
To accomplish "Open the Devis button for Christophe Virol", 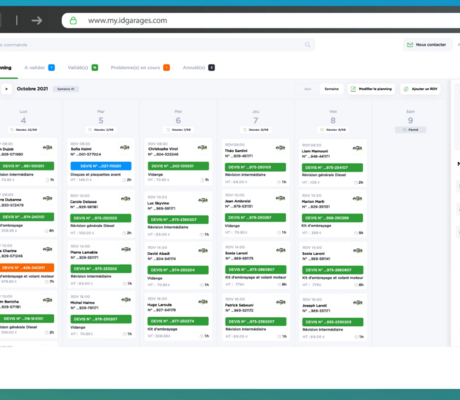I will click(178, 166).
